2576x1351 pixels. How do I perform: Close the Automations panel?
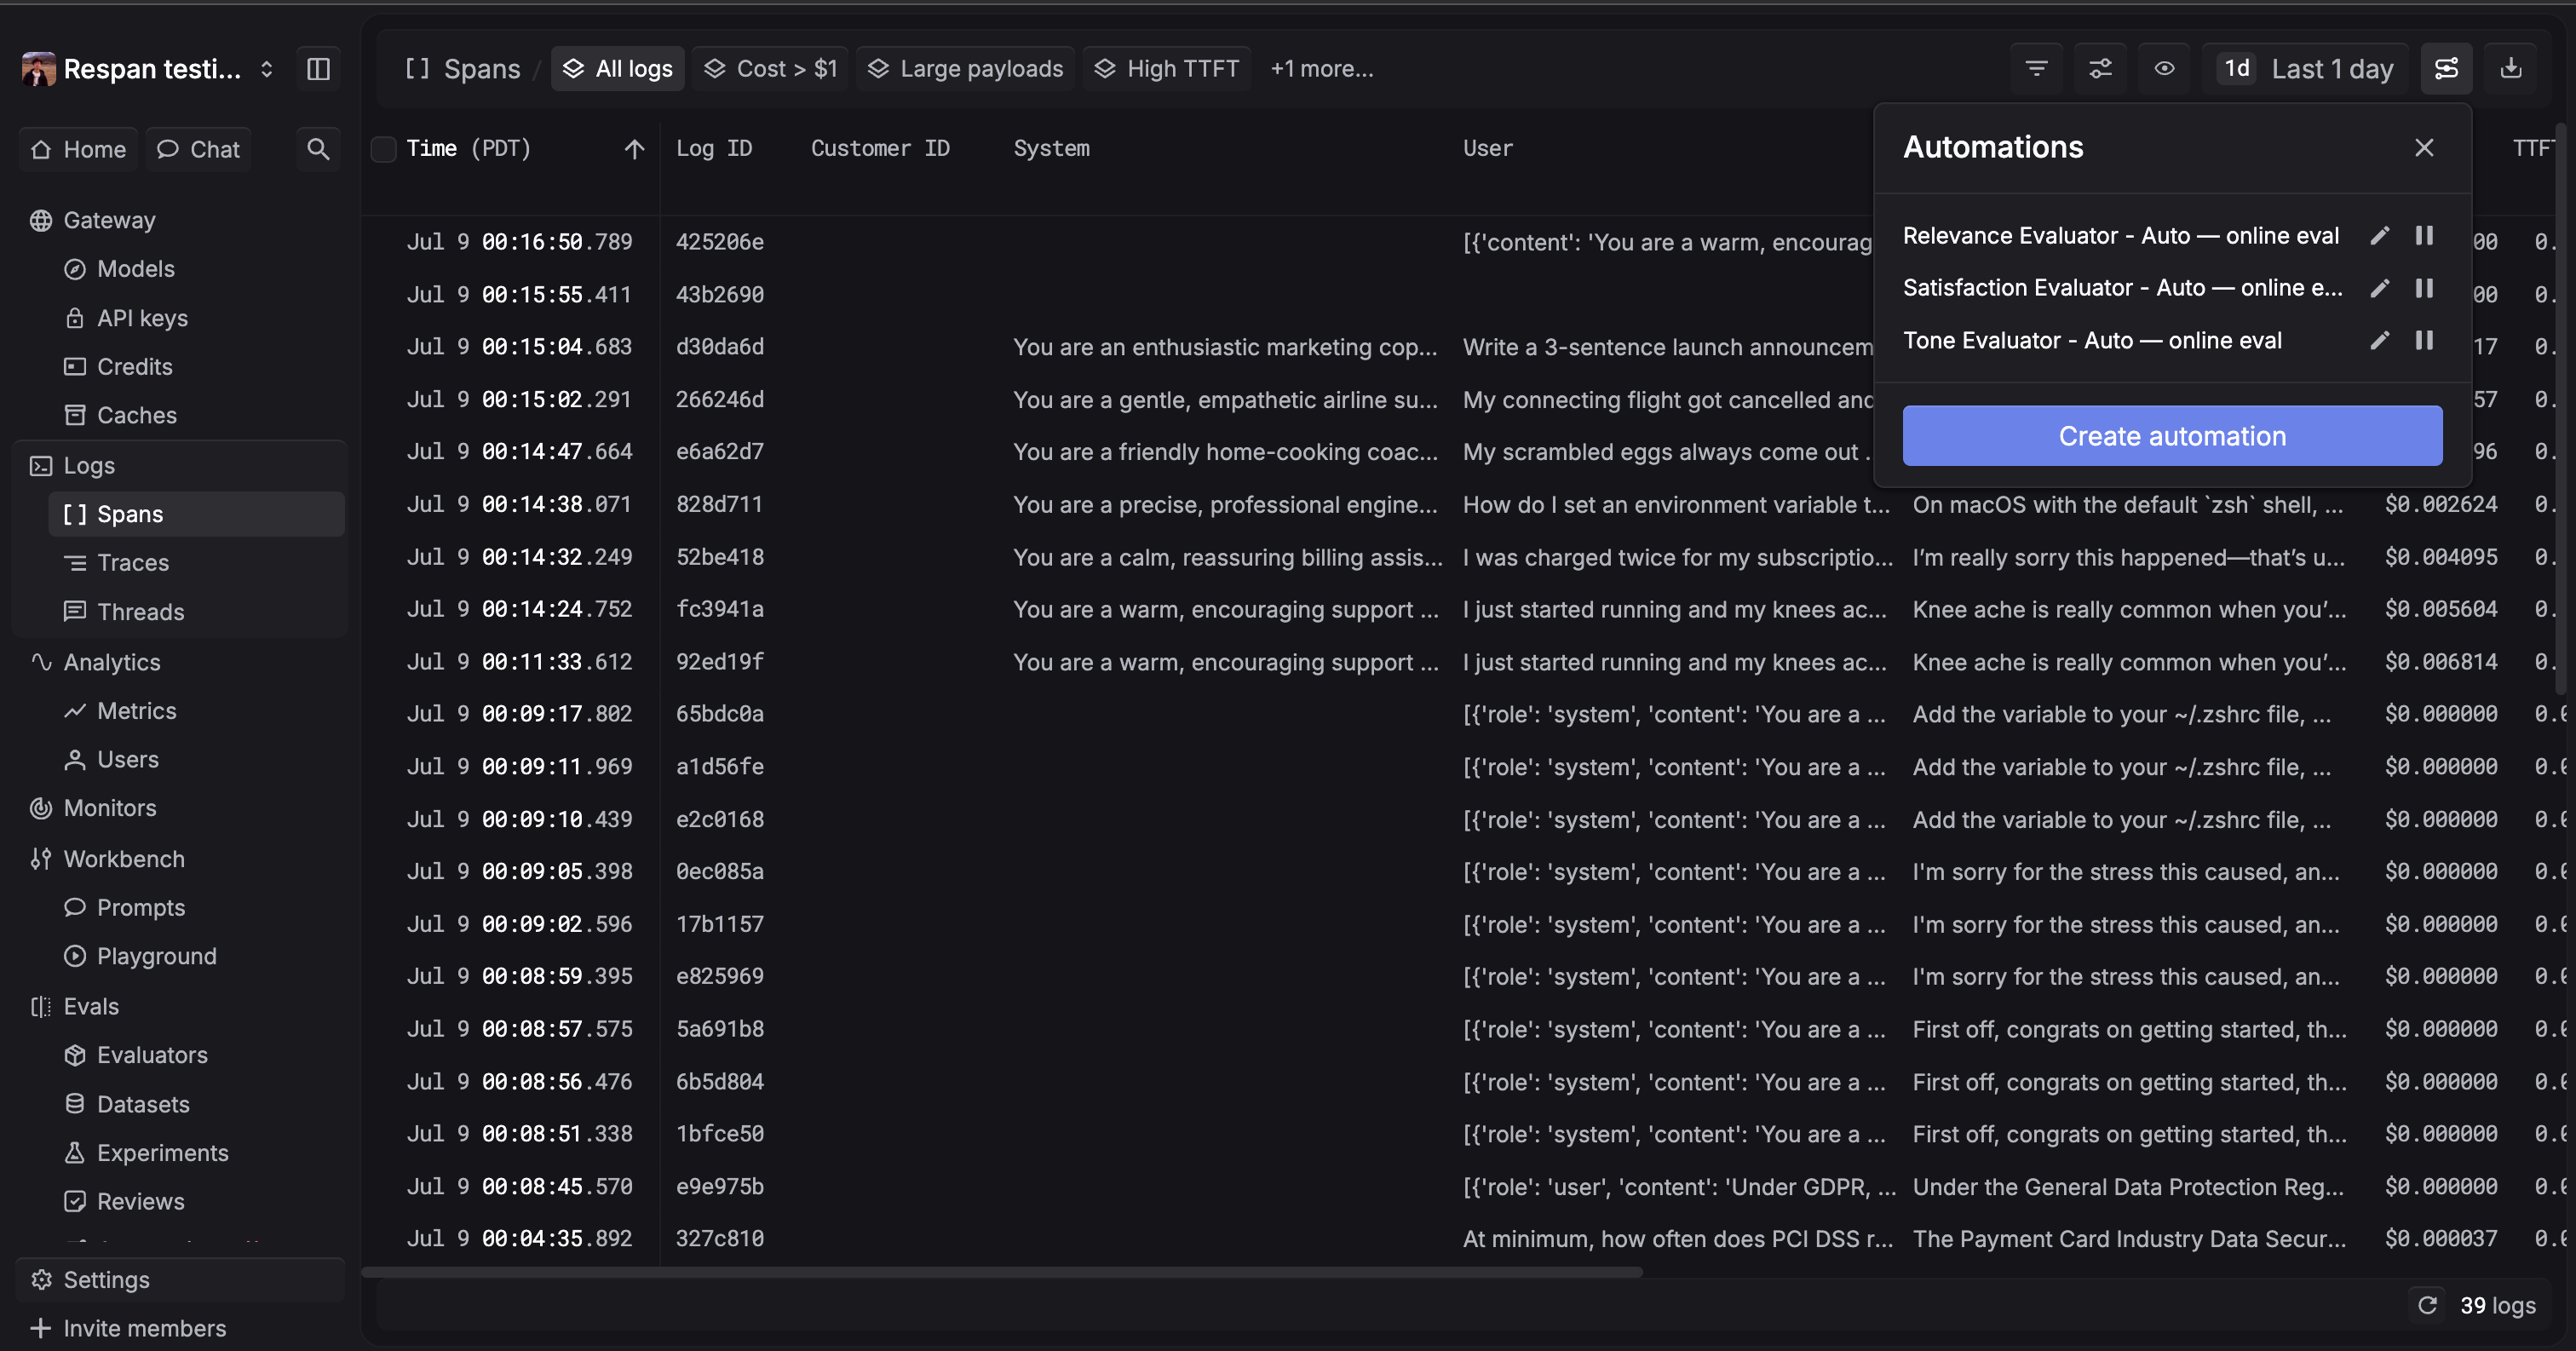click(2424, 148)
